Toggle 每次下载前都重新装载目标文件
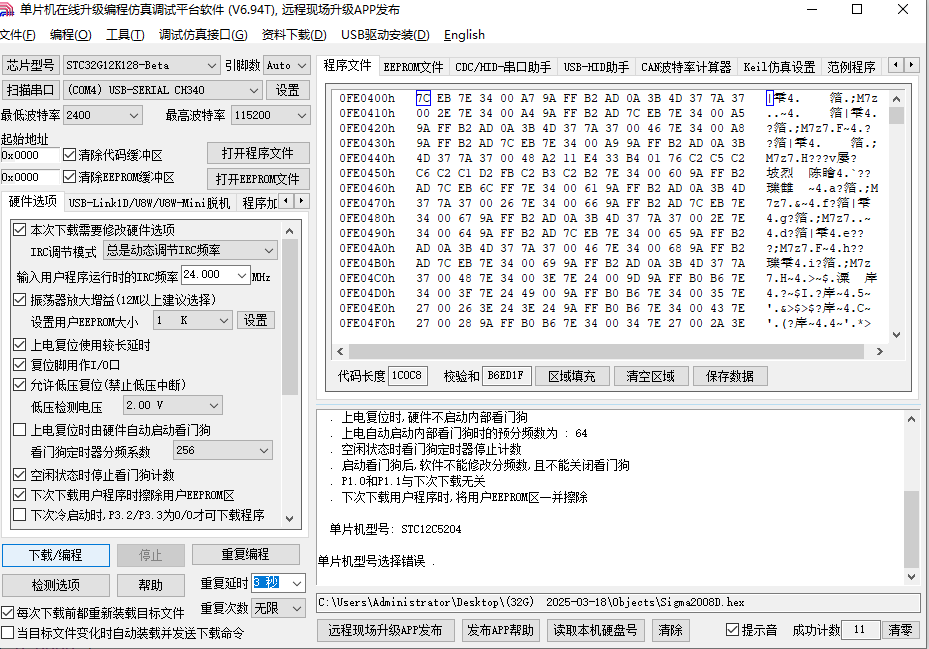Viewport: 929px width, 649px height. [7, 613]
